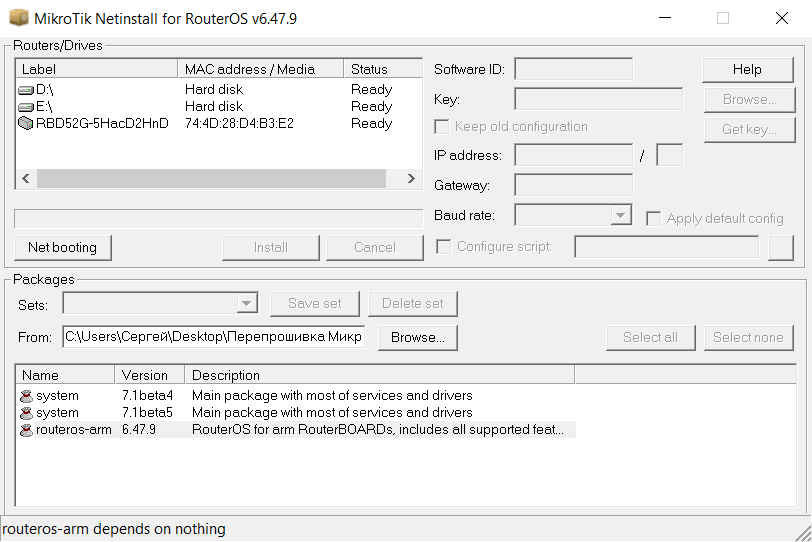Focus the Key input field
This screenshot has width=812, height=542.
click(x=599, y=99)
